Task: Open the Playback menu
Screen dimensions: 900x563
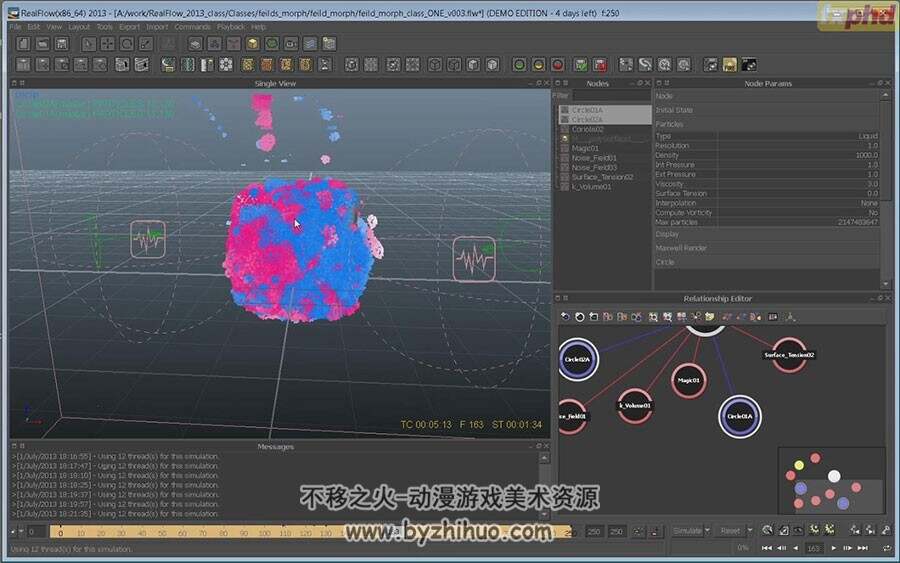Action: (231, 27)
